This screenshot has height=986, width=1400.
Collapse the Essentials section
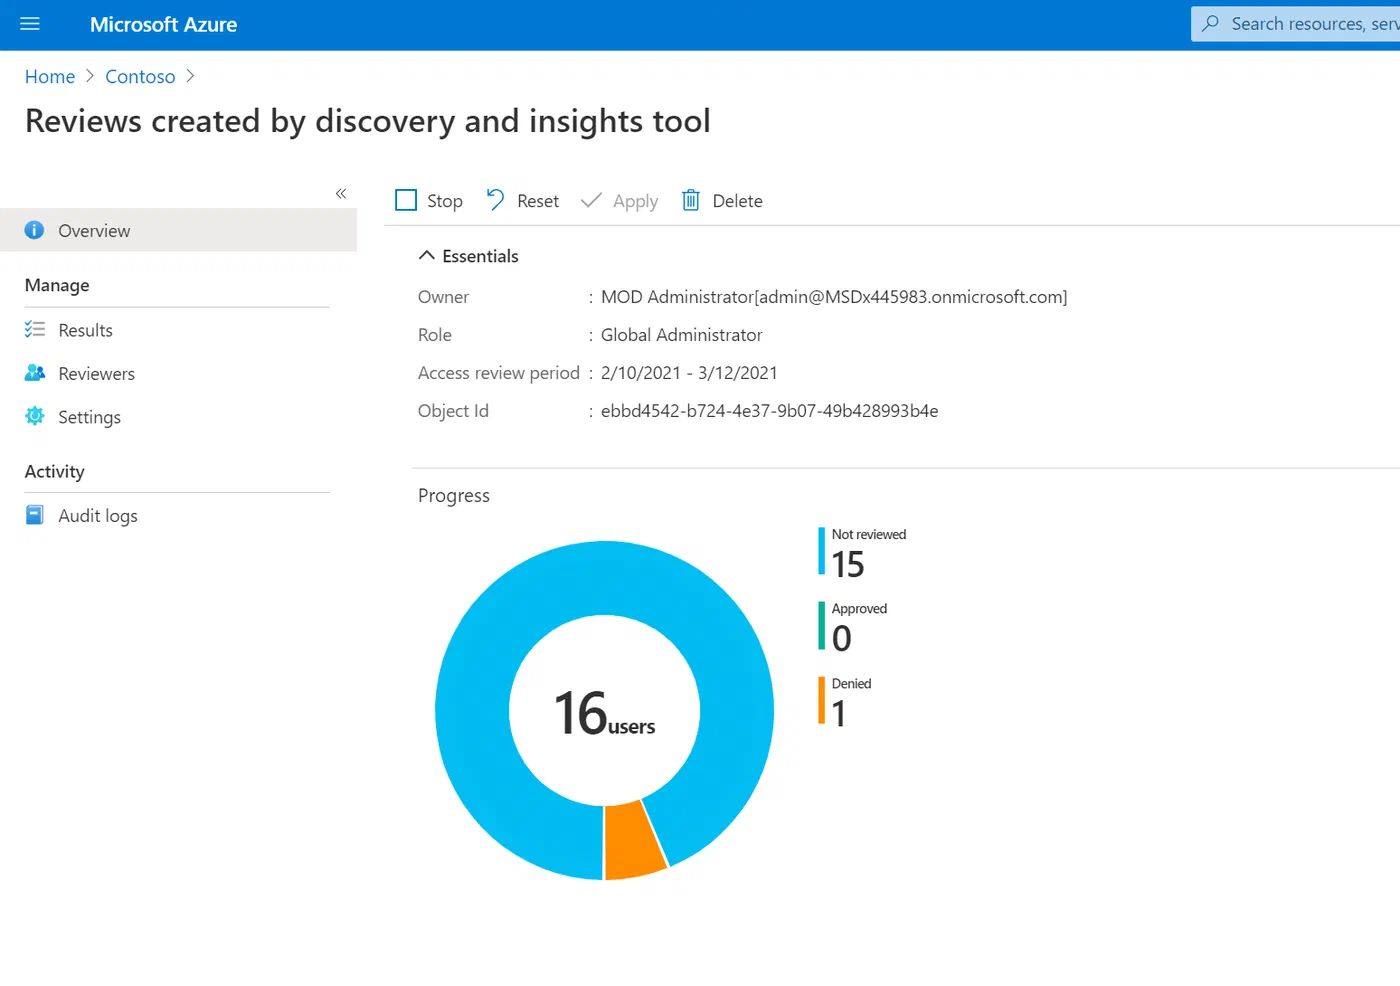point(427,255)
